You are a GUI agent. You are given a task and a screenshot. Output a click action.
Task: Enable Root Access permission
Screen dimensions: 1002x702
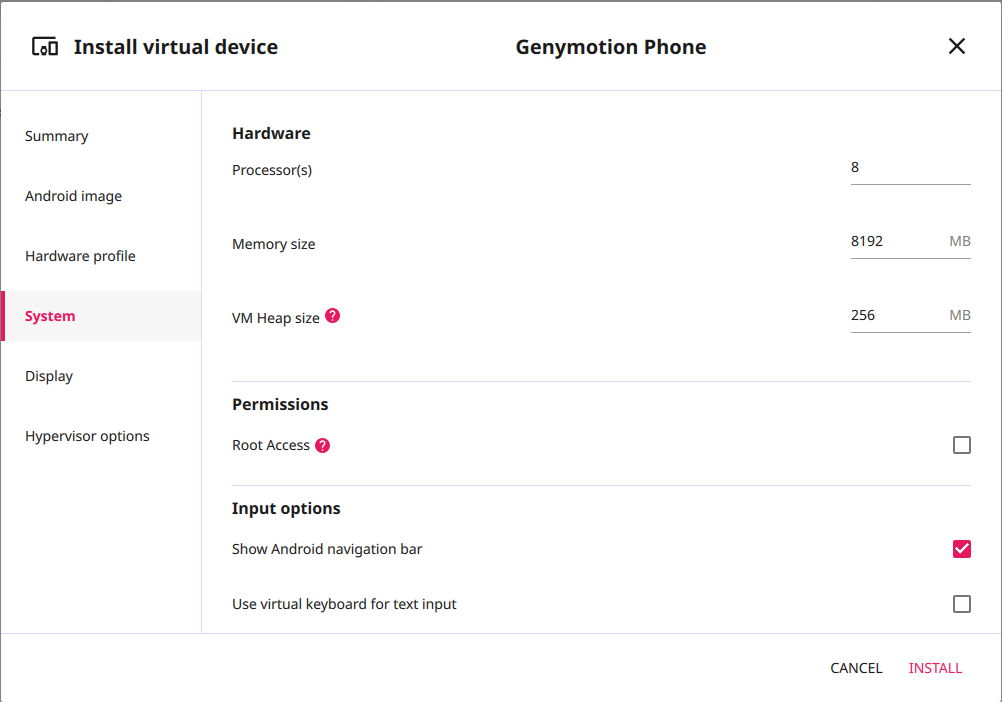pos(962,444)
